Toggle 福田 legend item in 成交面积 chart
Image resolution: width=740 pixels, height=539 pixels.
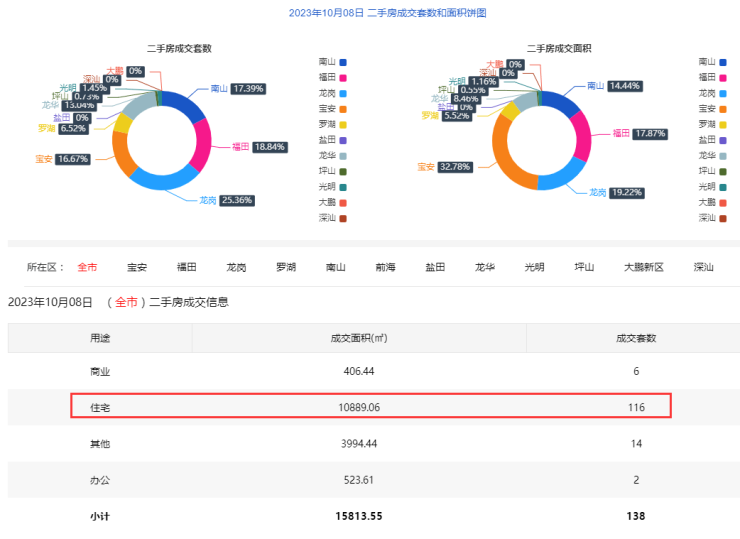click(714, 77)
